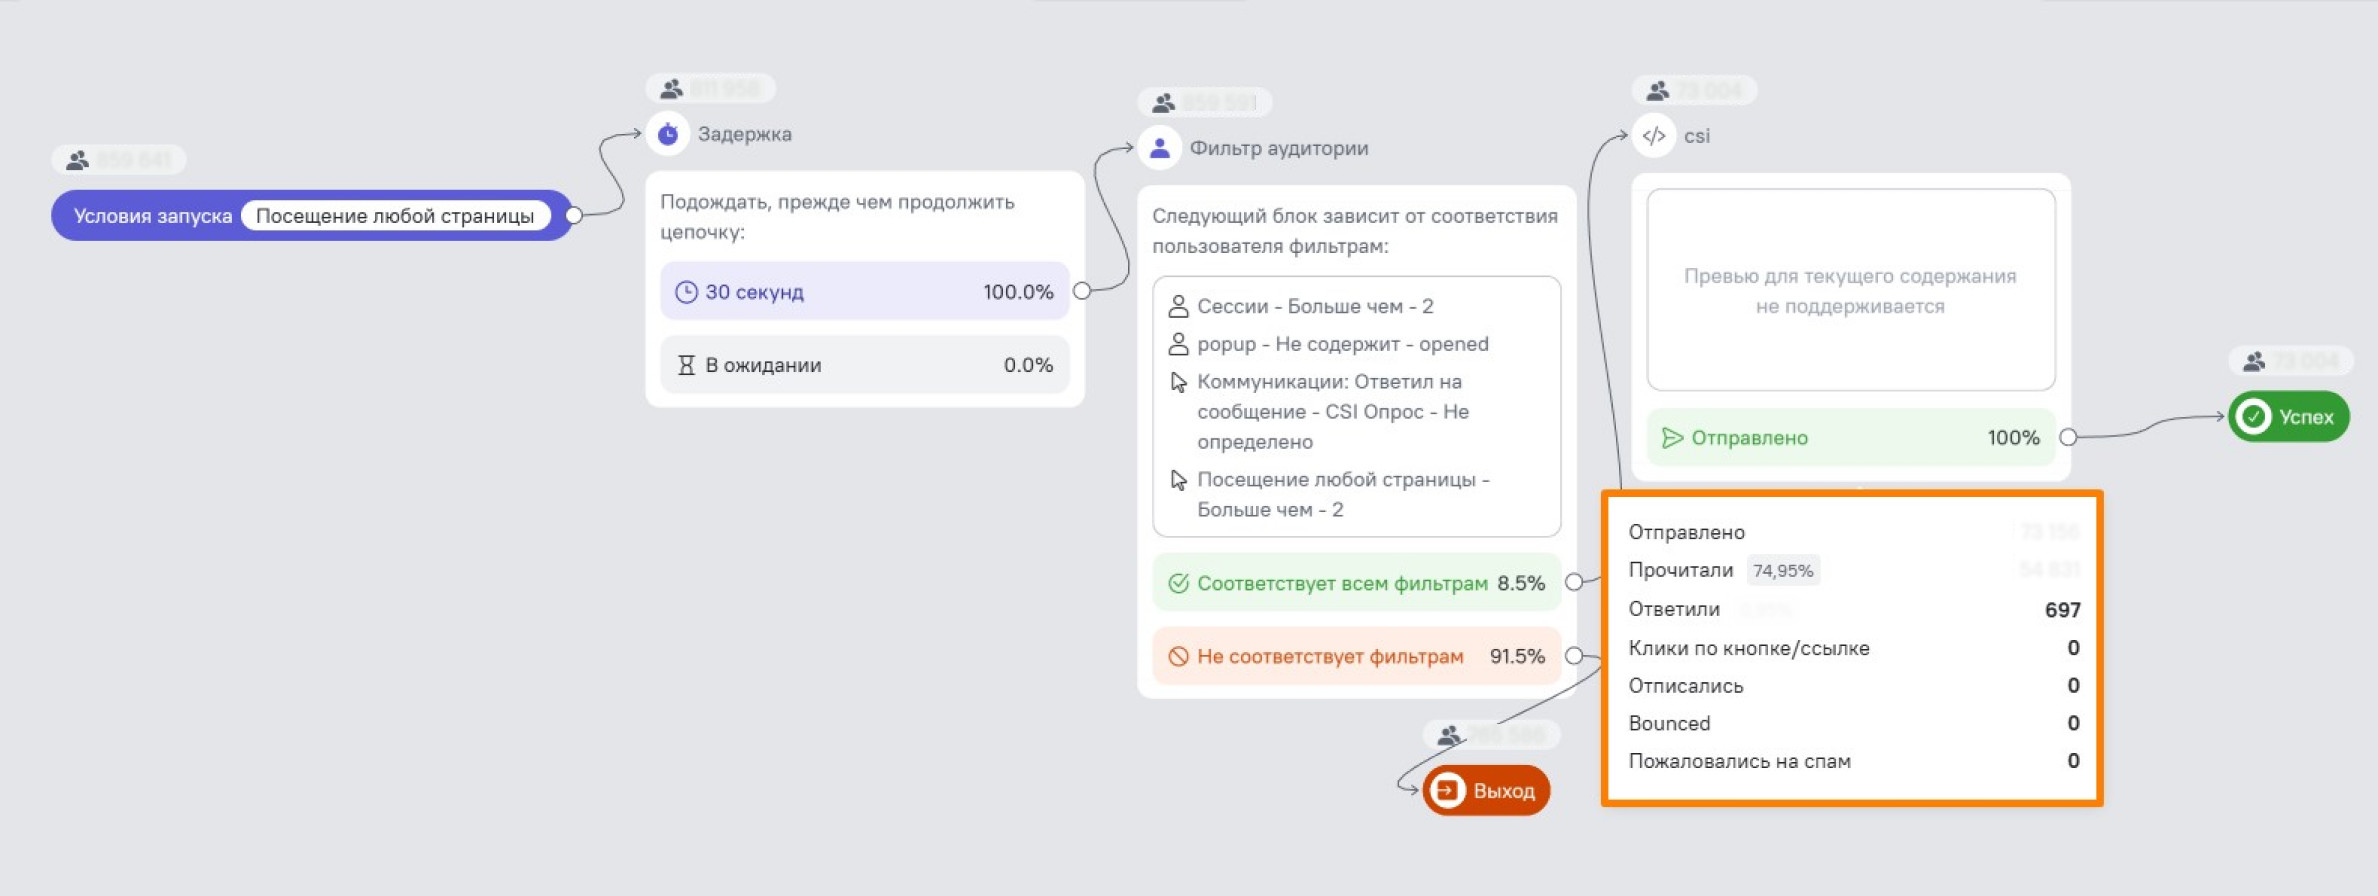Viewport: 2378px width, 896px height.
Task: Click the Успех green checkmark icon
Action: 2254,417
